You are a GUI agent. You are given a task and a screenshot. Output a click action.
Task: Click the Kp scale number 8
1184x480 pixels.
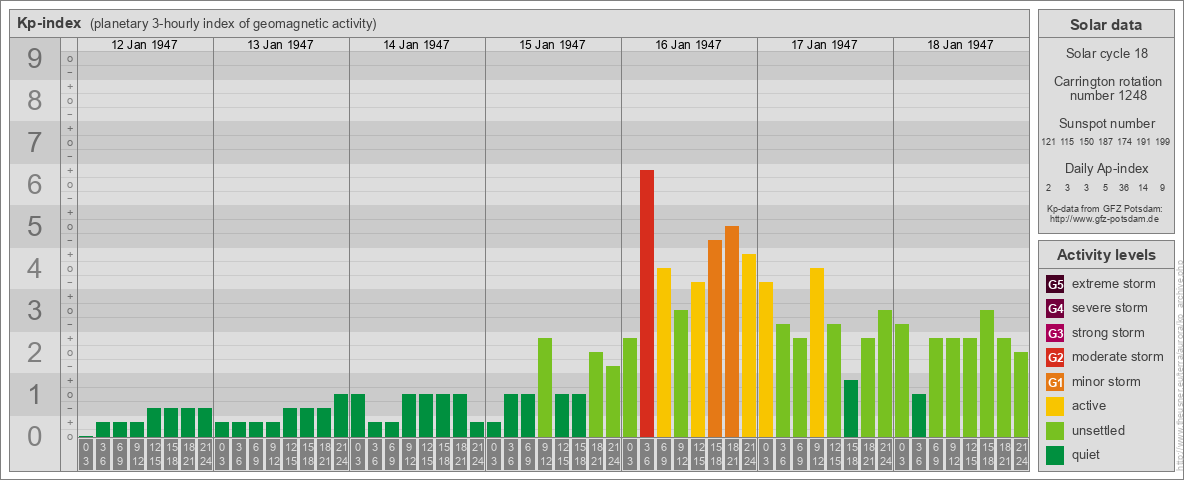(35, 100)
